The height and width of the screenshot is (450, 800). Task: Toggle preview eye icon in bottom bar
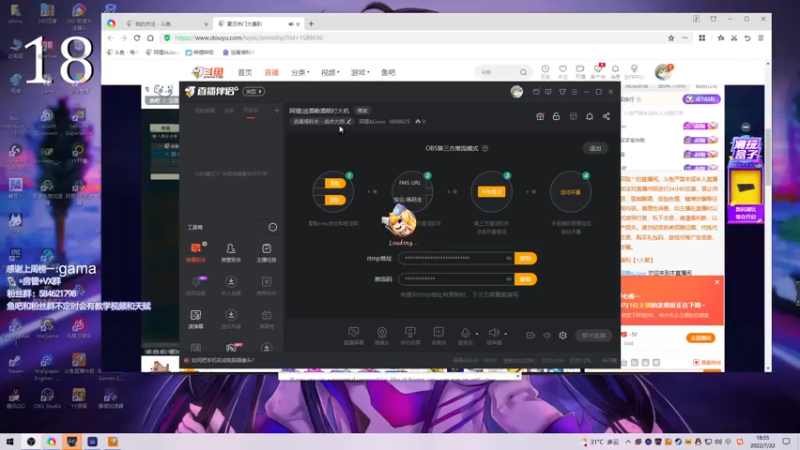547,335
